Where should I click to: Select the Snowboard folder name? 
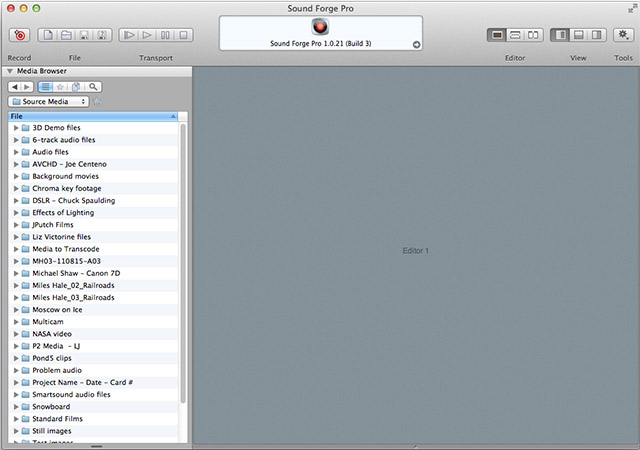[51, 407]
